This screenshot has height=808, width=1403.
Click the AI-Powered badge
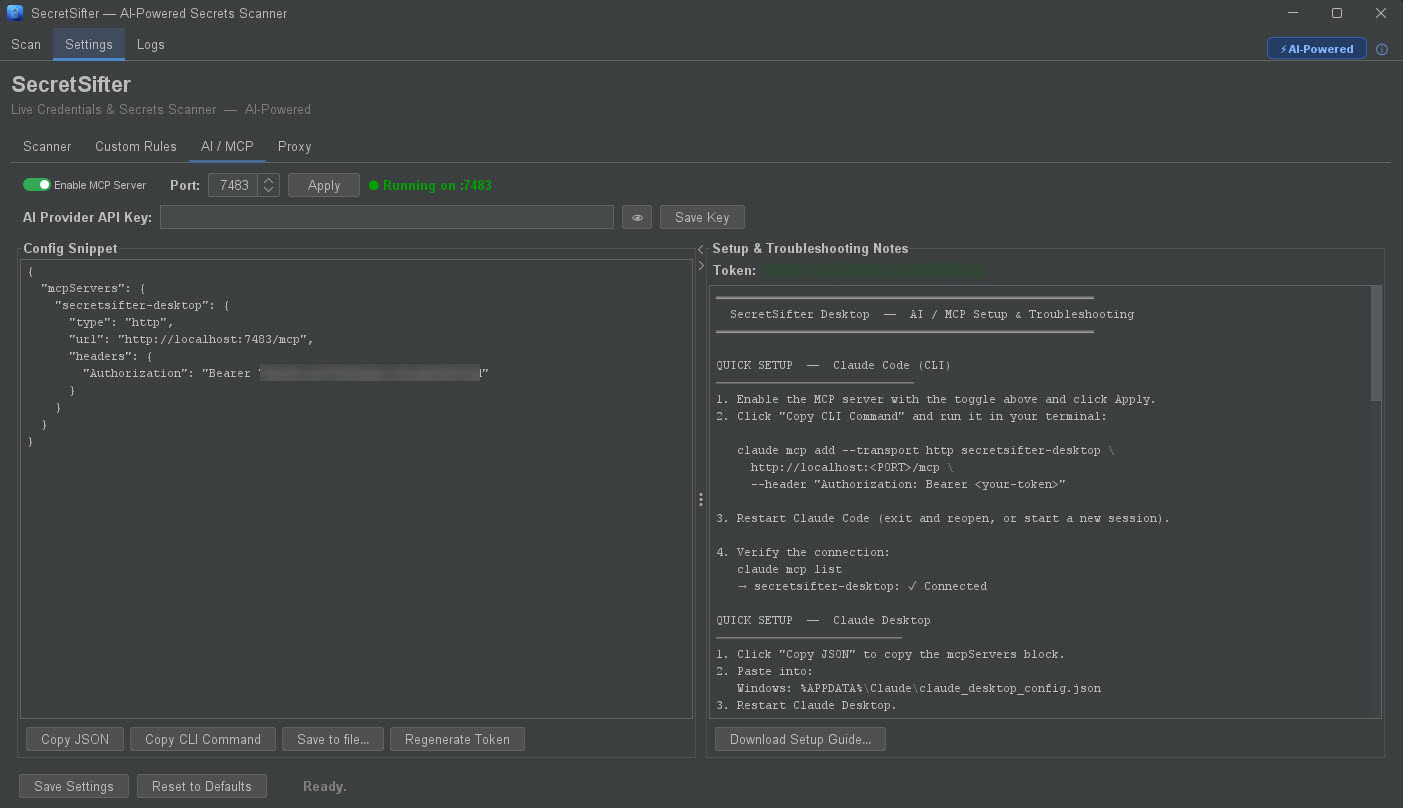click(x=1316, y=49)
